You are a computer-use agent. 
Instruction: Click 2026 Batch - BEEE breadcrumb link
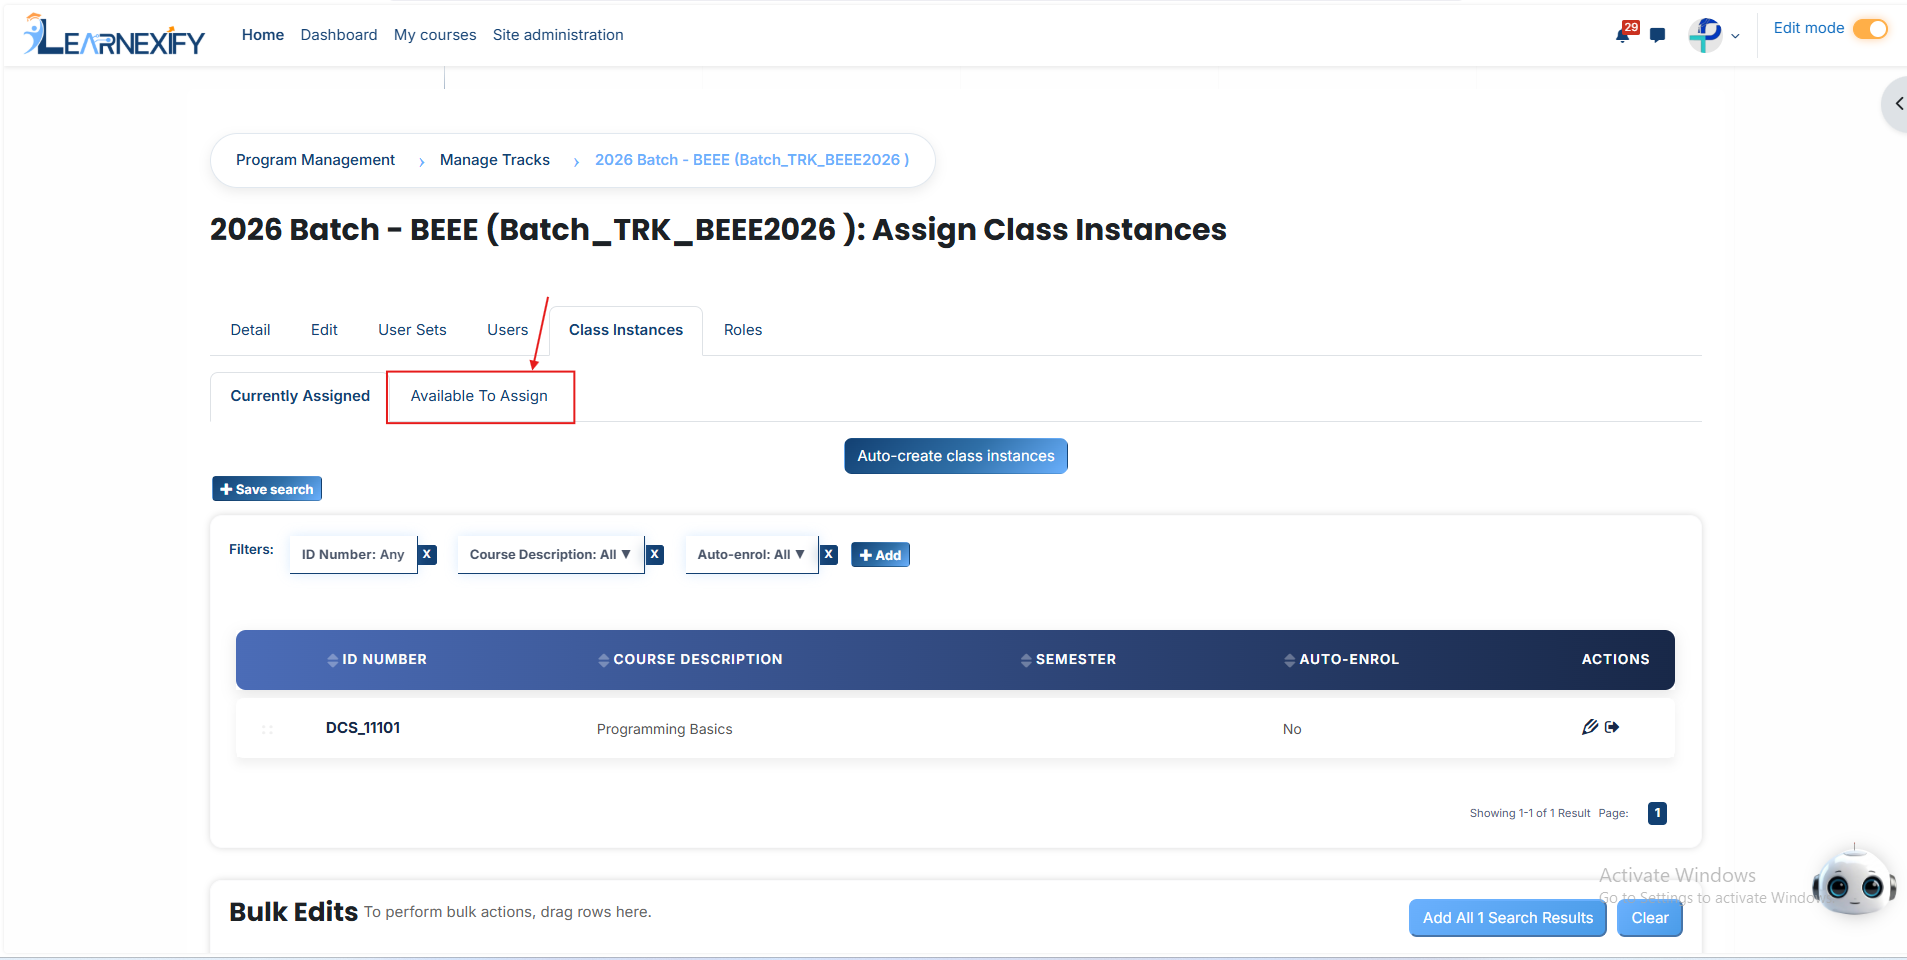tap(752, 160)
